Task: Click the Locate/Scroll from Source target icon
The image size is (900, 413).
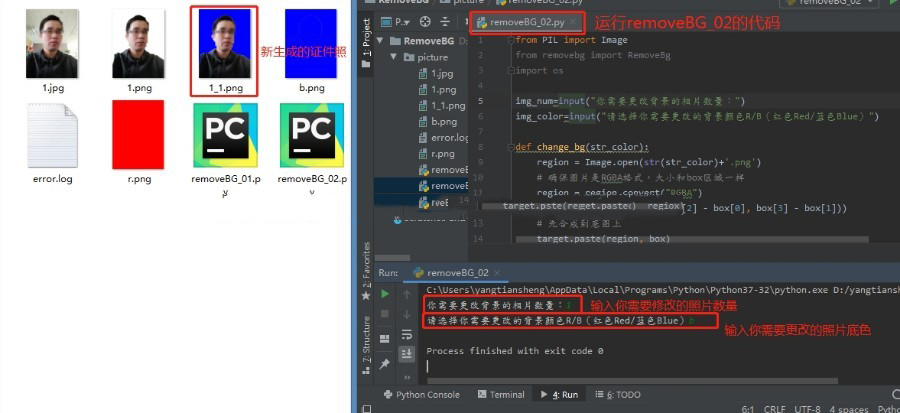Action: (427, 21)
